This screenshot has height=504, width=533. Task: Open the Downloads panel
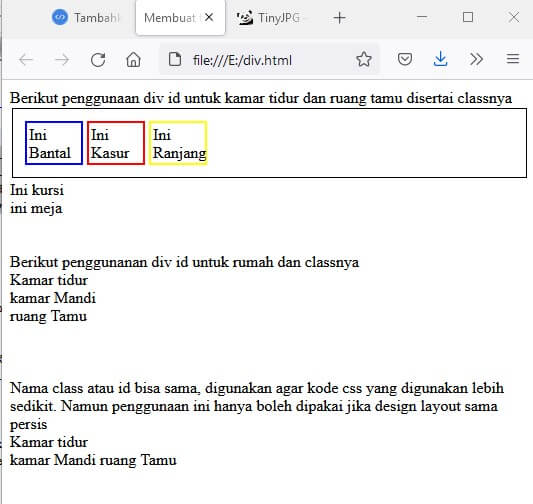[x=441, y=59]
